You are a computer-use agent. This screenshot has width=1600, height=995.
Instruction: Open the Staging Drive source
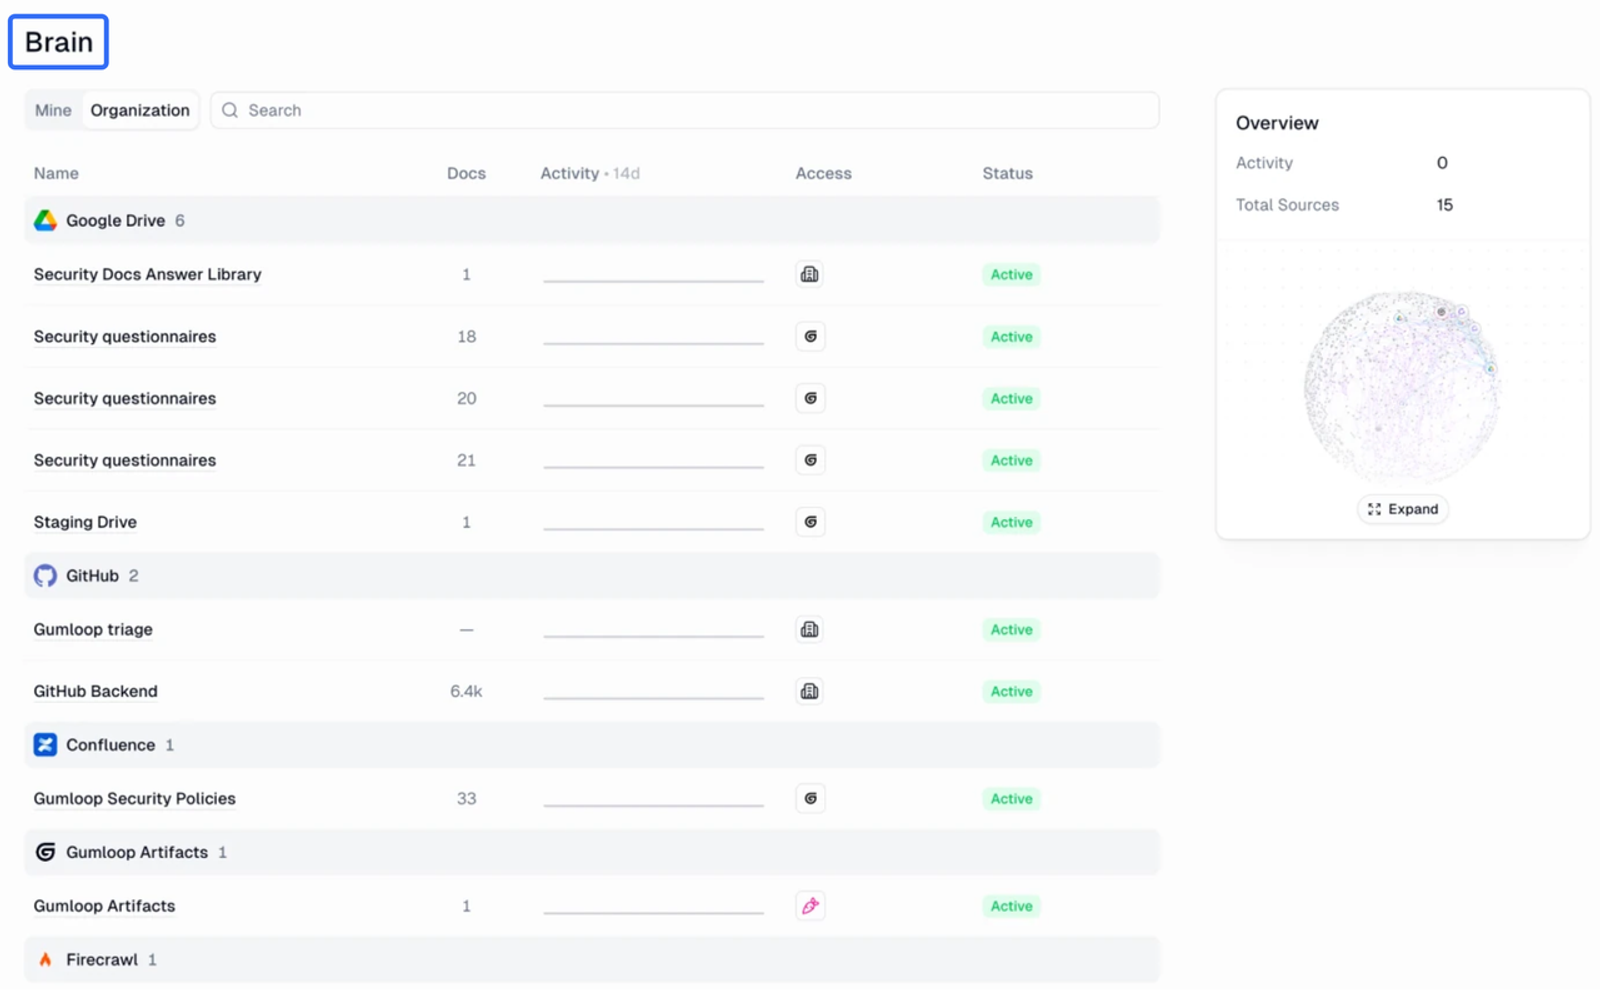click(85, 522)
